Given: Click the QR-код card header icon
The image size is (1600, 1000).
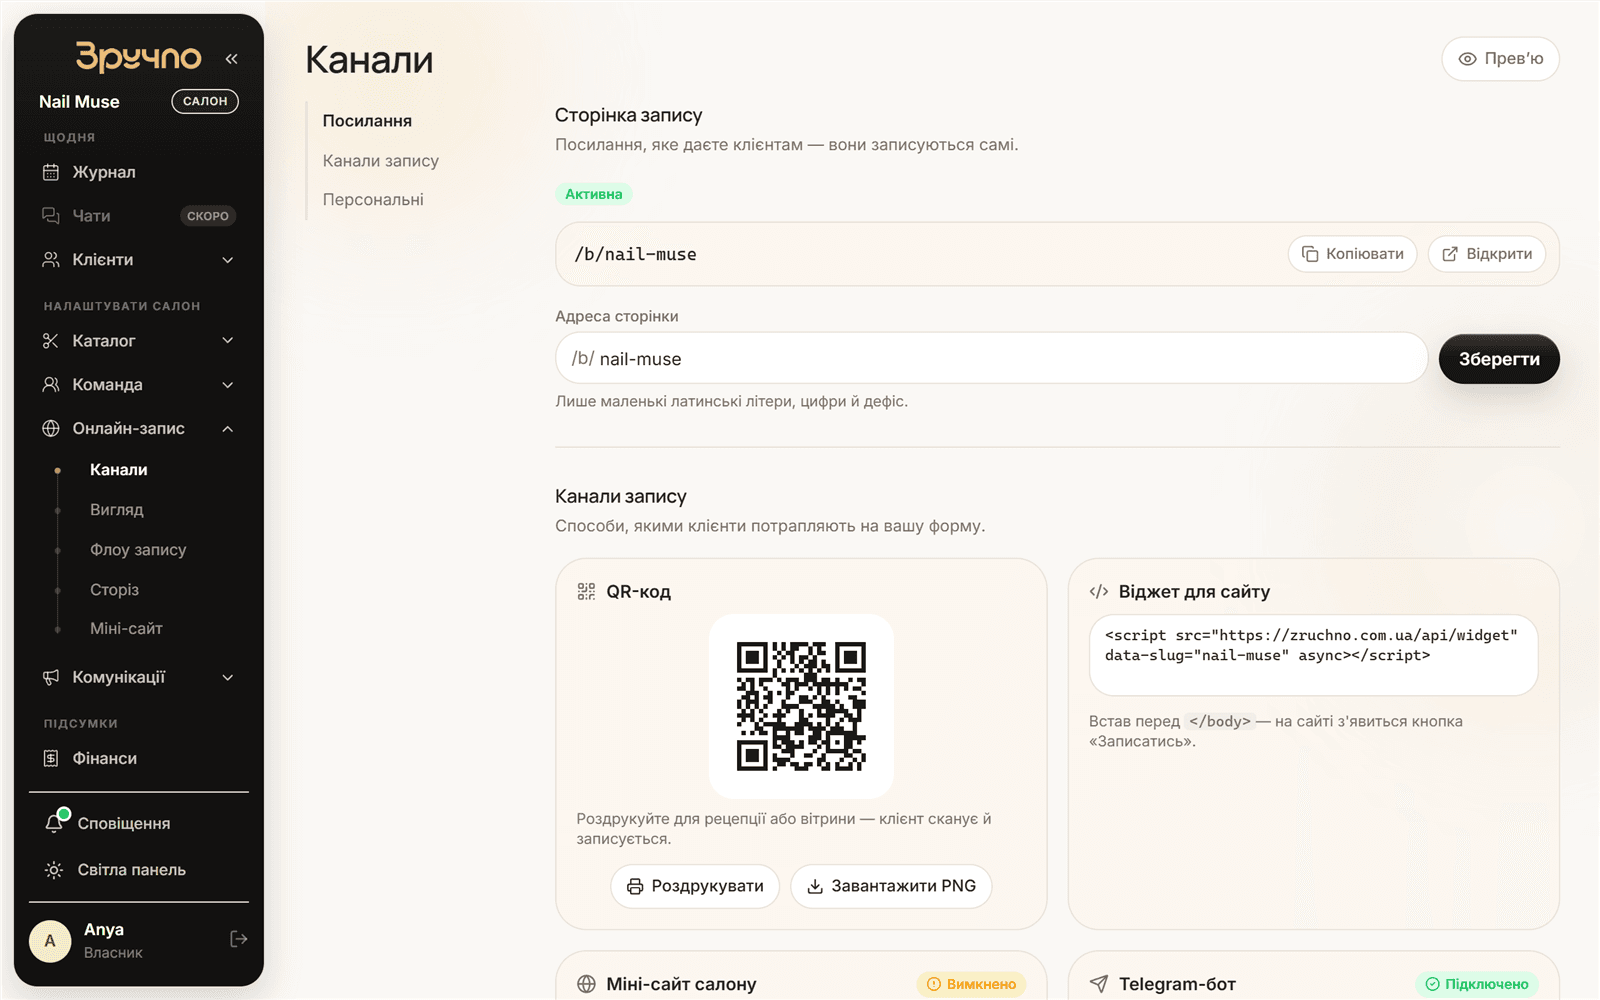Looking at the screenshot, I should tap(586, 592).
